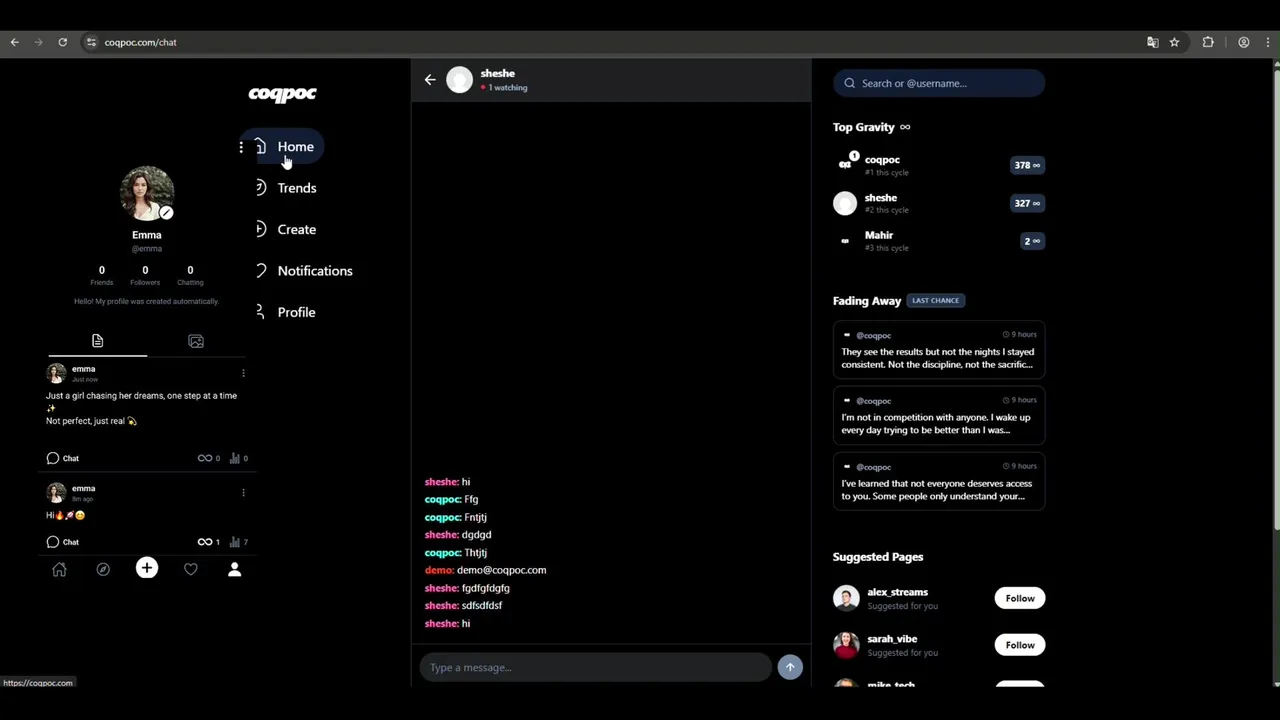
Task: Click the browser forward arrow
Action: coord(38,42)
